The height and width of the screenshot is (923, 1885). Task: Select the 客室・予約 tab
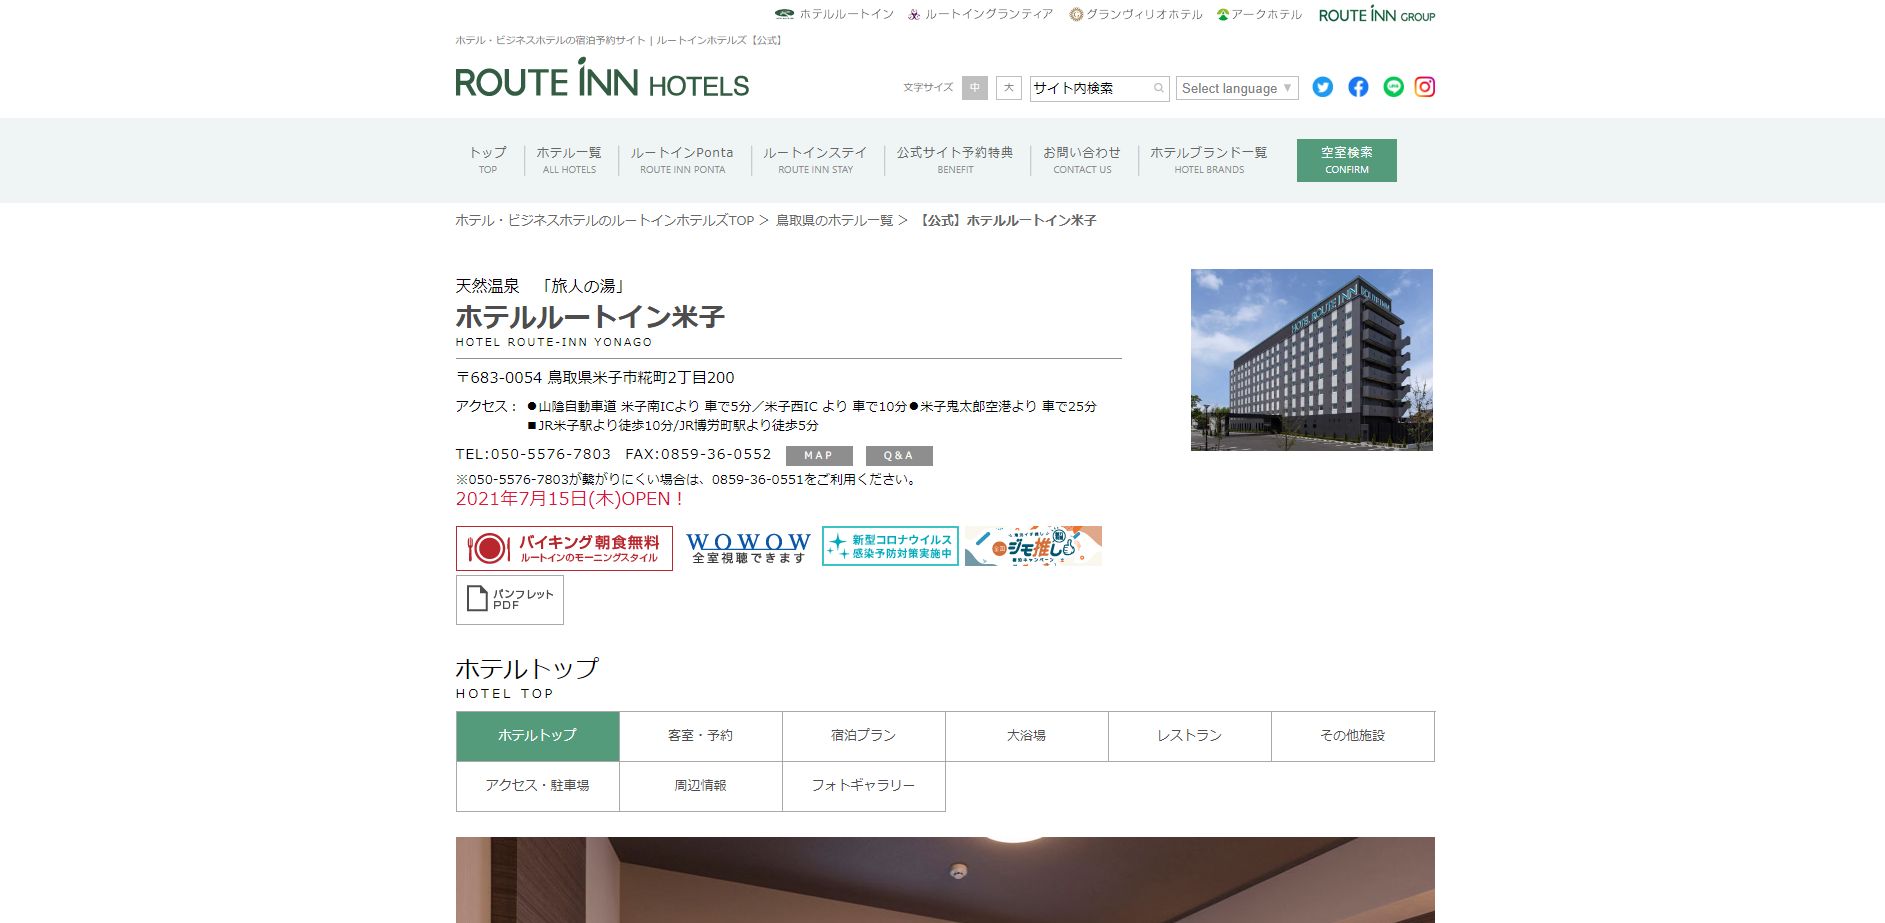[701, 736]
